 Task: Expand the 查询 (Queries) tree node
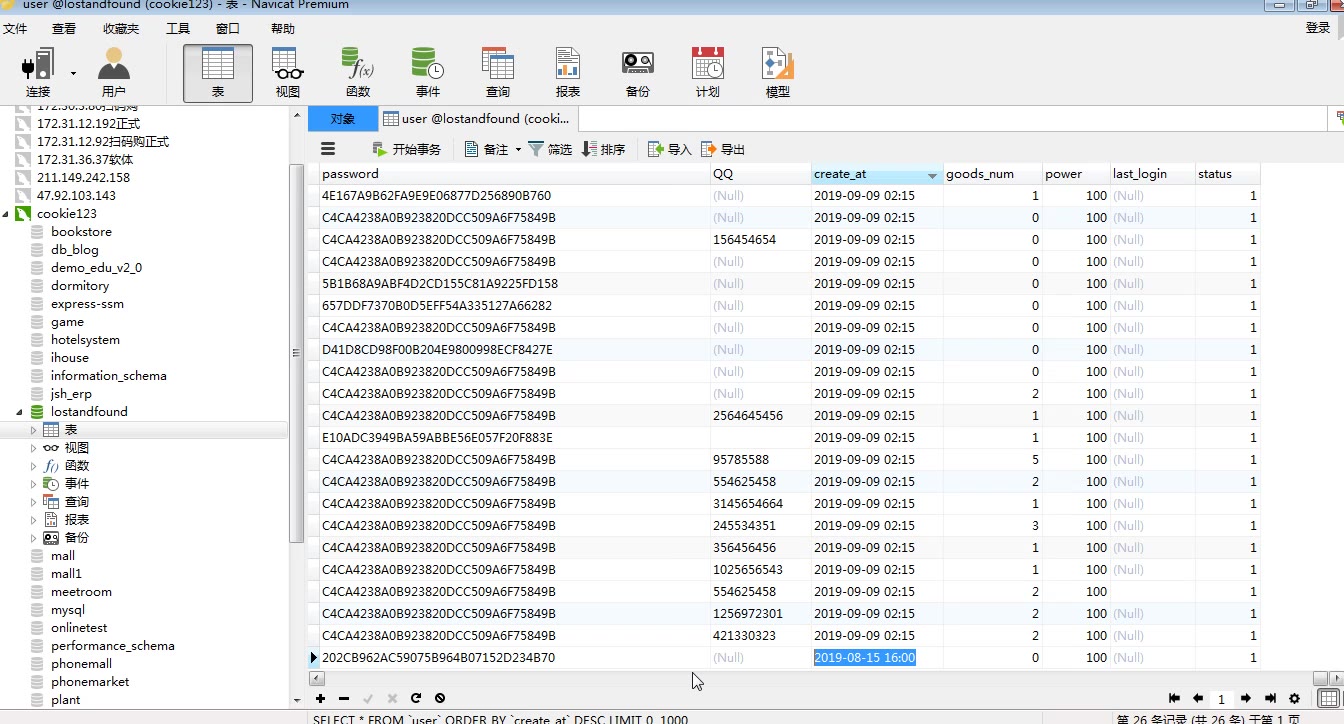click(x=33, y=501)
